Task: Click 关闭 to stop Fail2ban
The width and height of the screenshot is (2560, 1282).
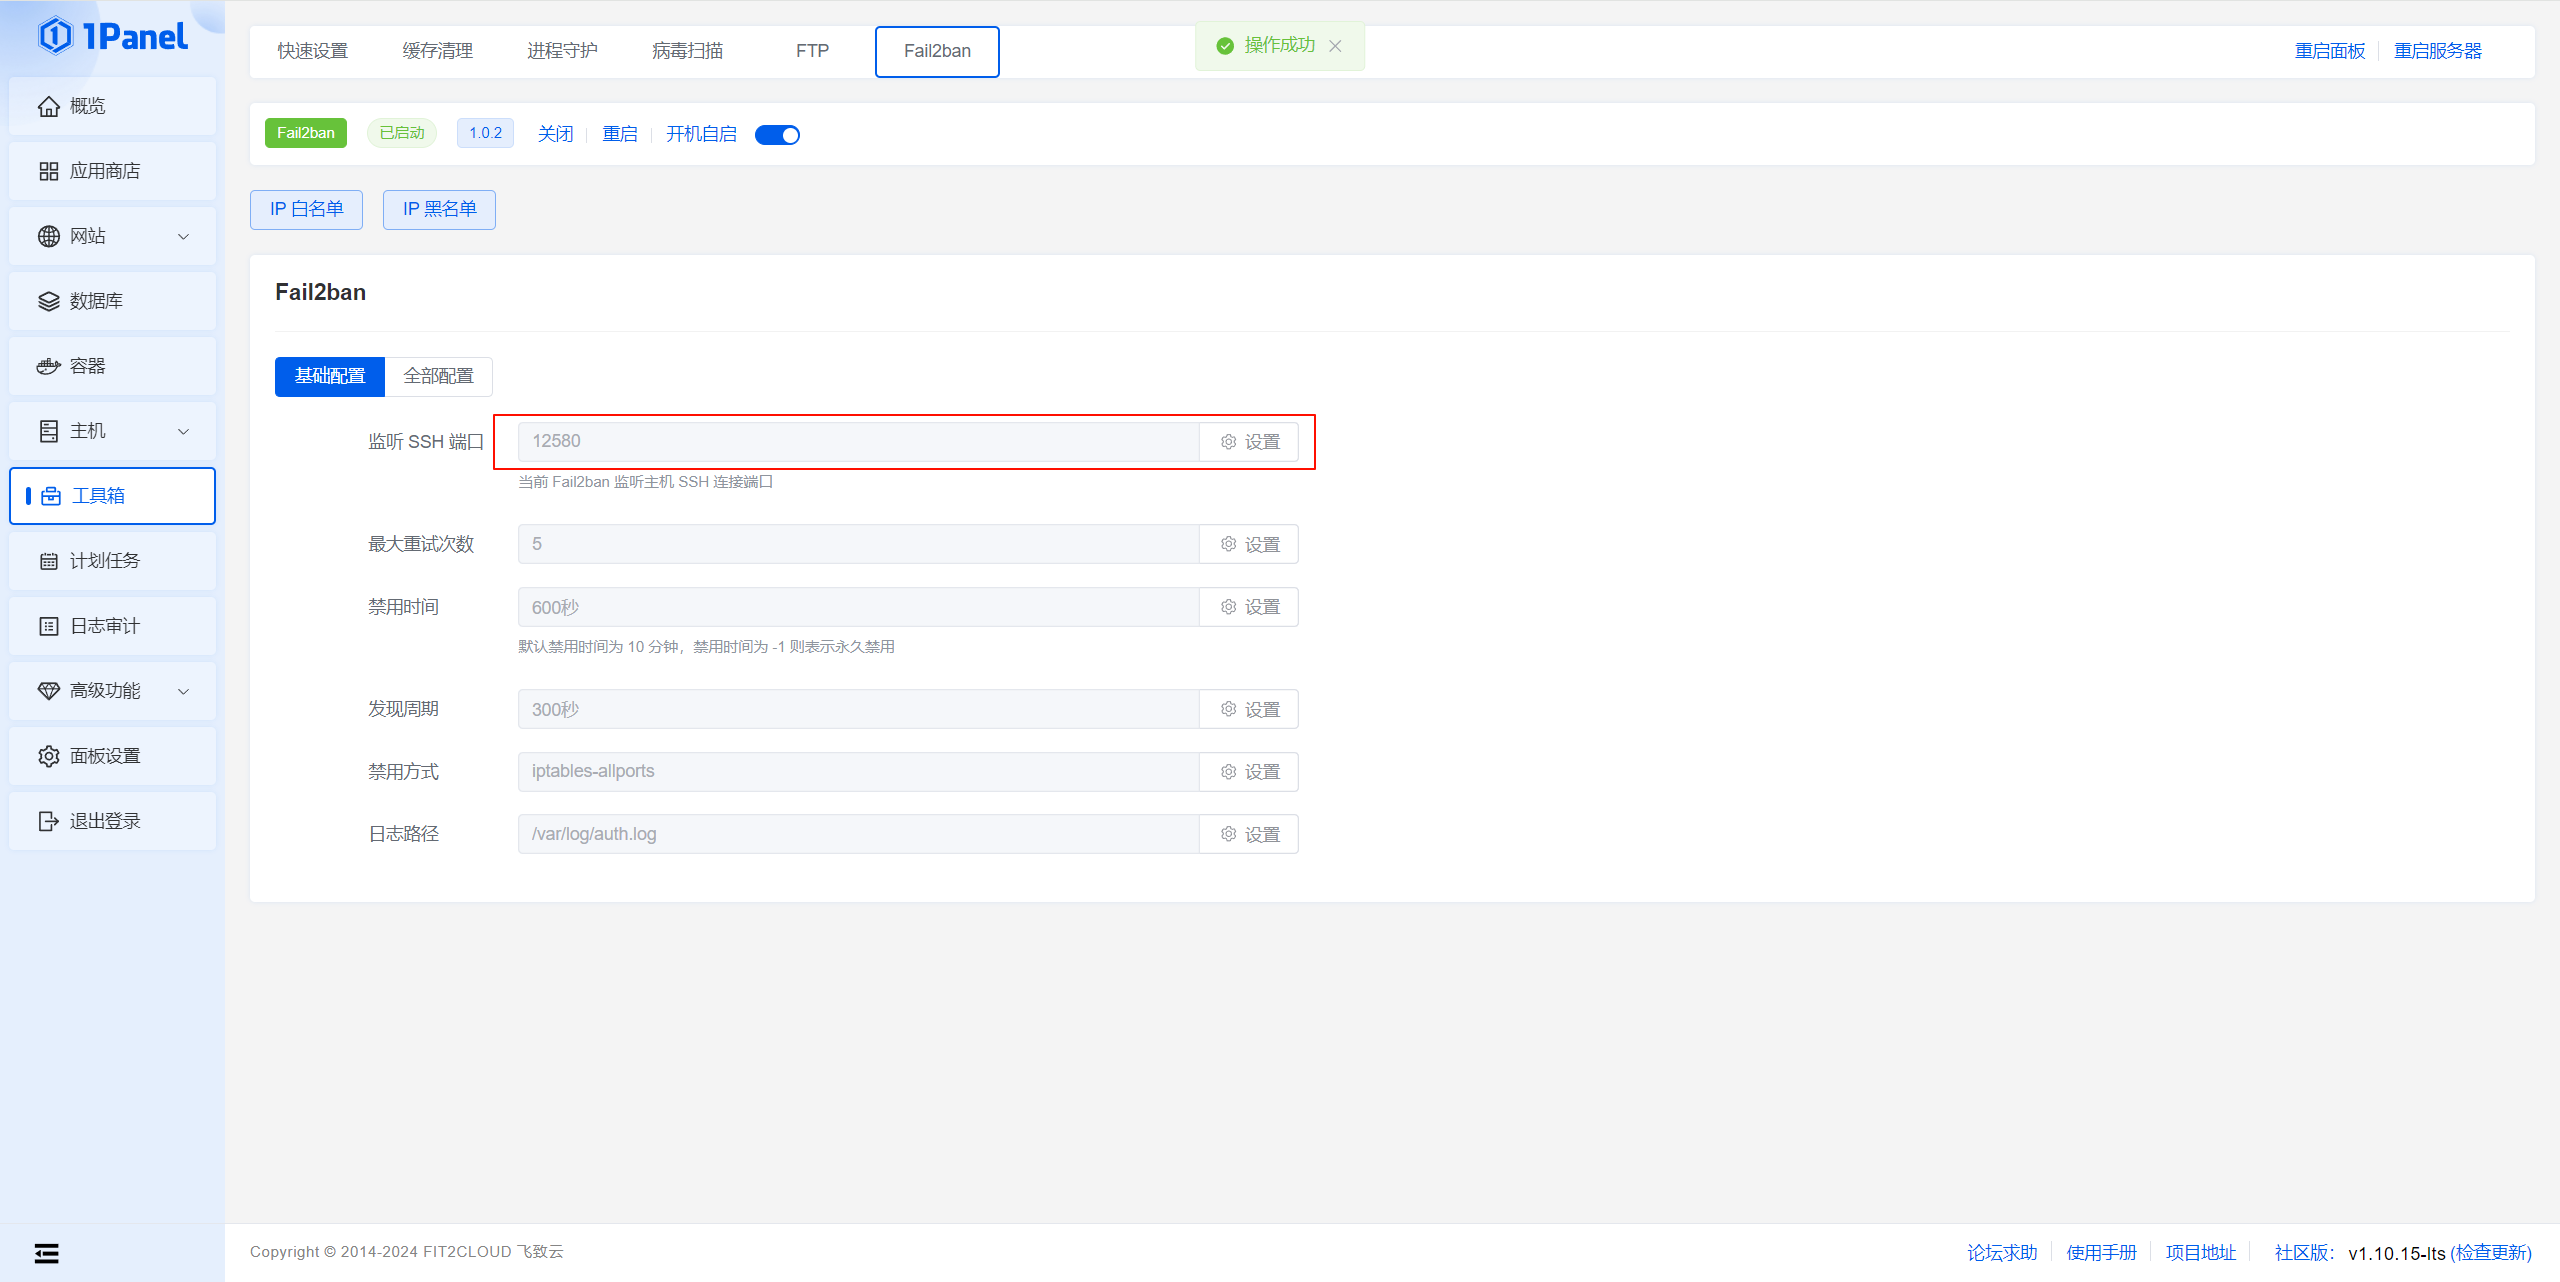Action: tap(556, 134)
